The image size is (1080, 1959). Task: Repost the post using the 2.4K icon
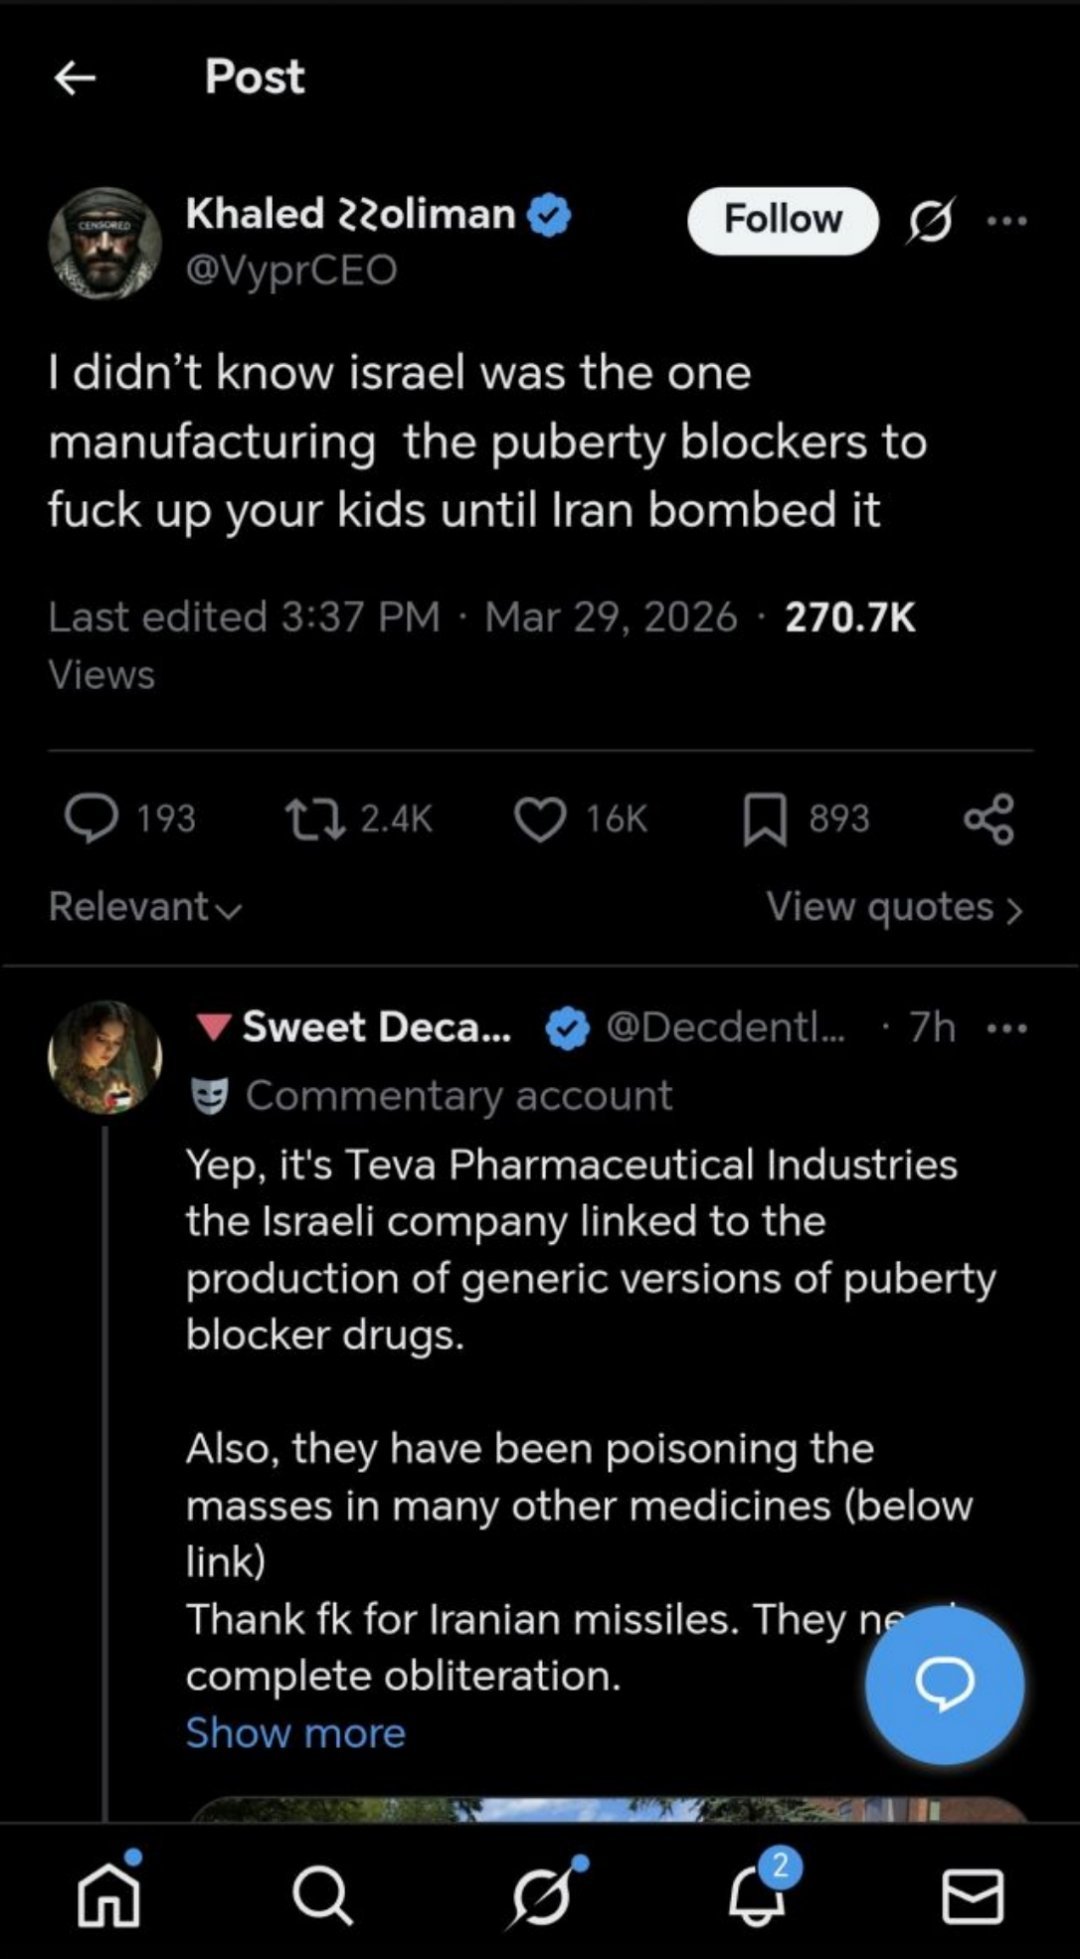pyautogui.click(x=316, y=819)
